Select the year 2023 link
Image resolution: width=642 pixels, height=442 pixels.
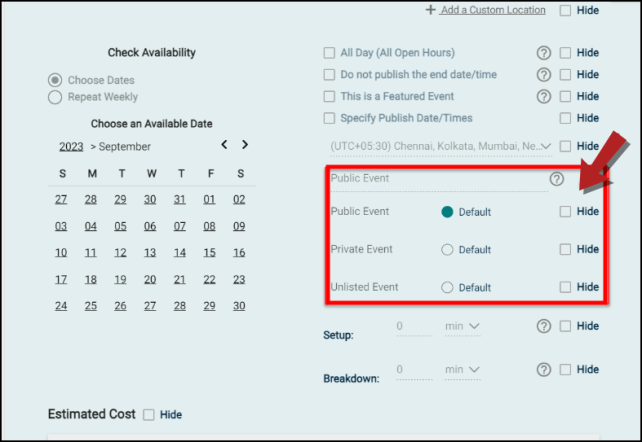pyautogui.click(x=71, y=147)
